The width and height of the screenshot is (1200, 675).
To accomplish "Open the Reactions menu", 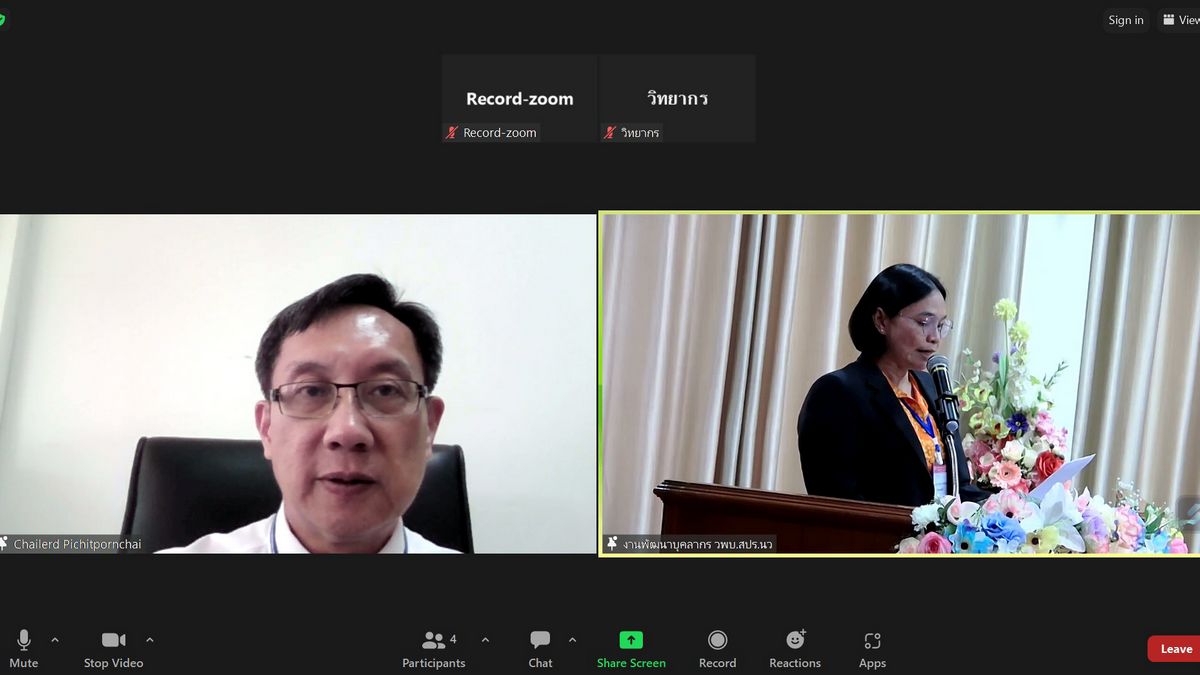I will click(x=795, y=648).
